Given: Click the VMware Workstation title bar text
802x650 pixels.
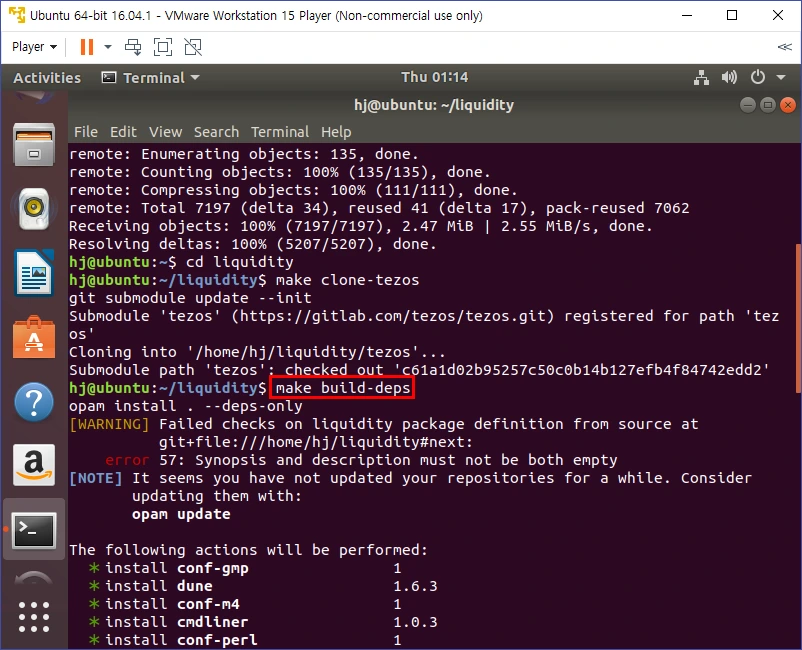Looking at the screenshot, I should tap(256, 15).
